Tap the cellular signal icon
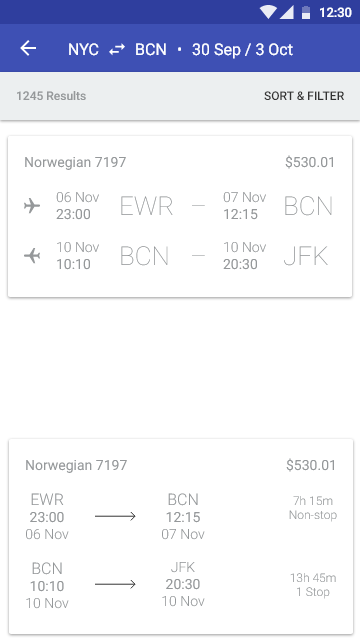This screenshot has height=640, width=360. pos(287,12)
